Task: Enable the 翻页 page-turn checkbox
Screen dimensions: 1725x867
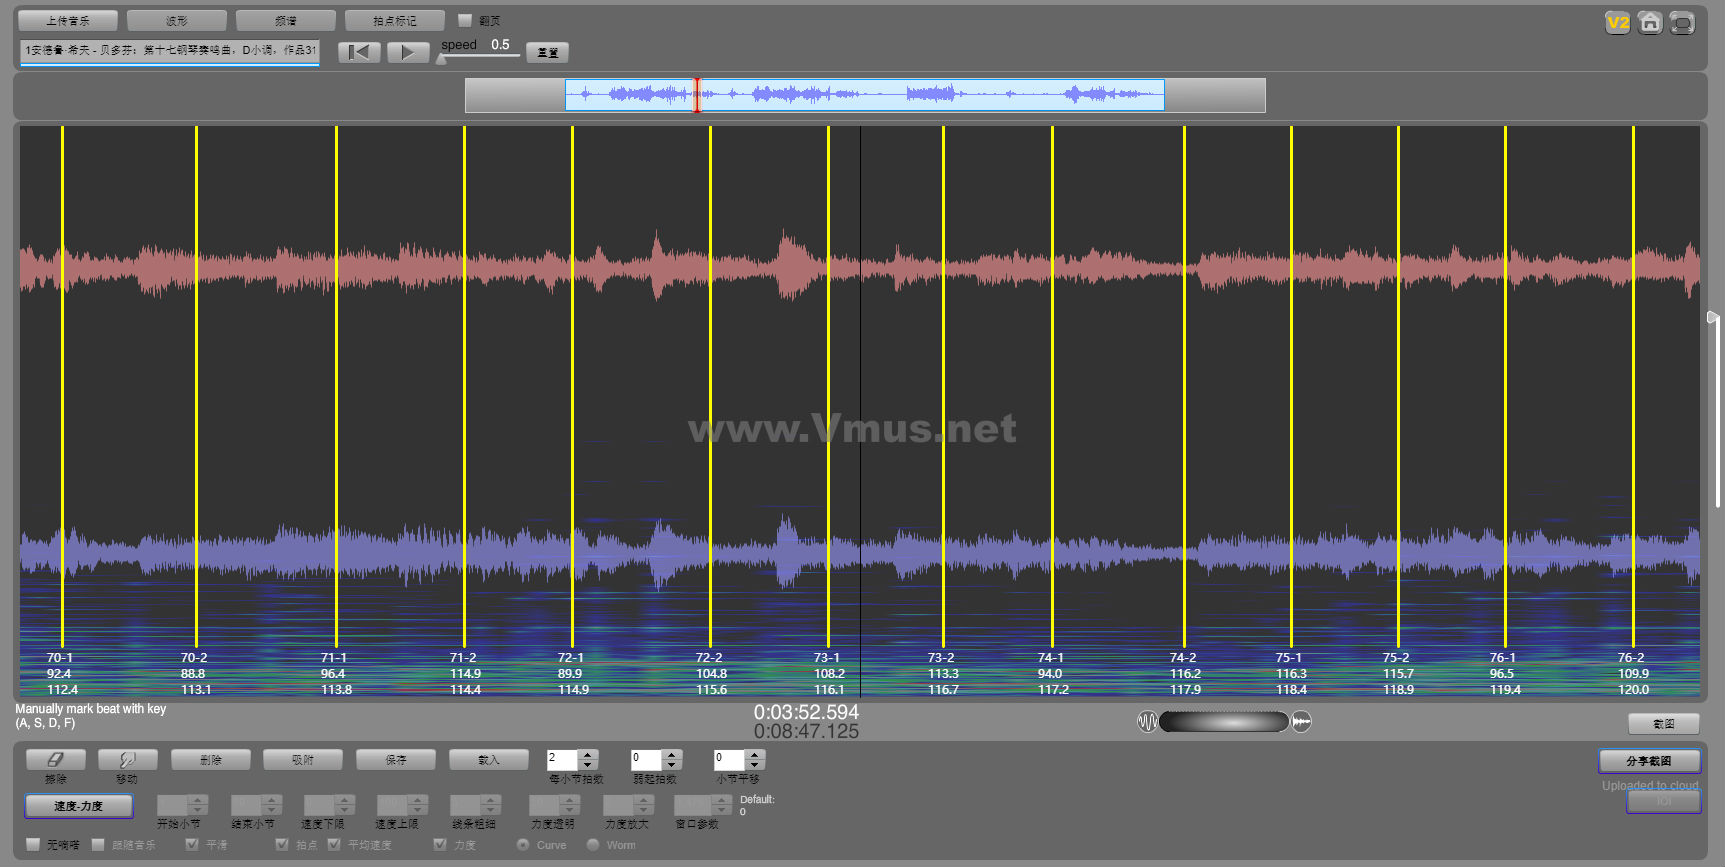Action: tap(465, 20)
